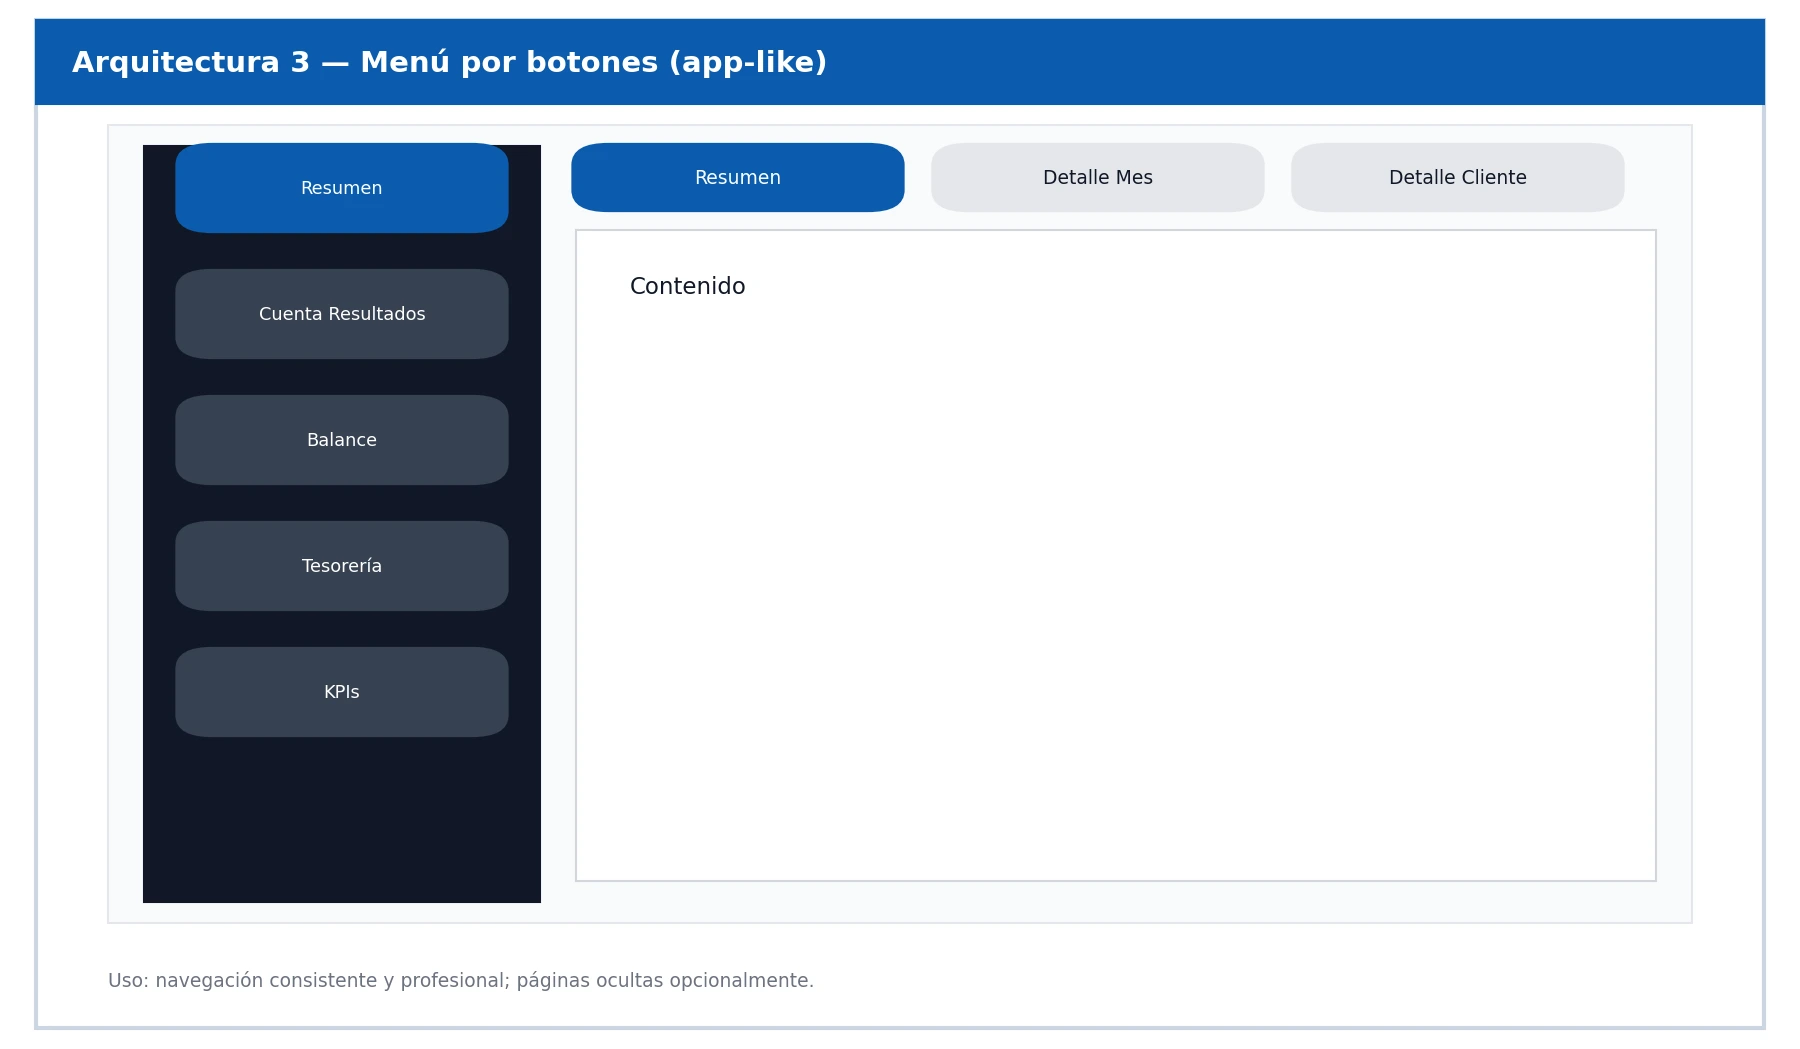
Task: Open the Cuenta Resultados section
Action: [x=341, y=314]
